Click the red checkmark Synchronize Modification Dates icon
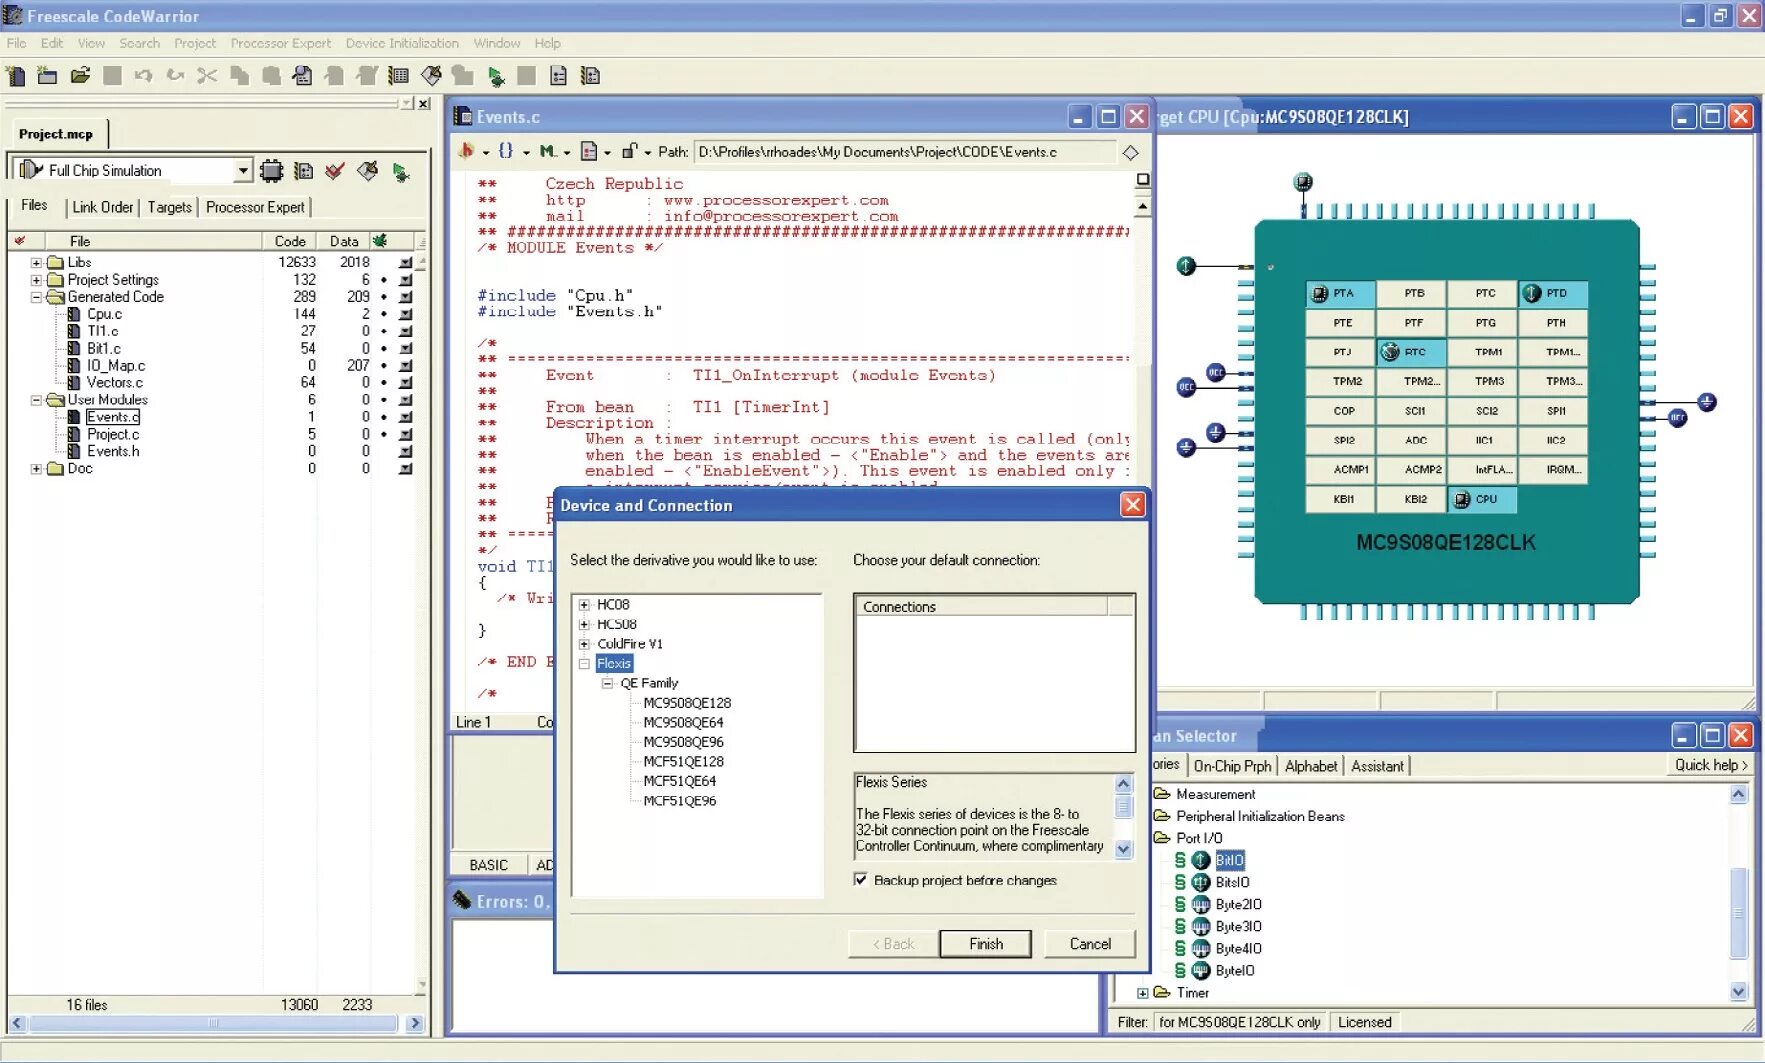 335,171
